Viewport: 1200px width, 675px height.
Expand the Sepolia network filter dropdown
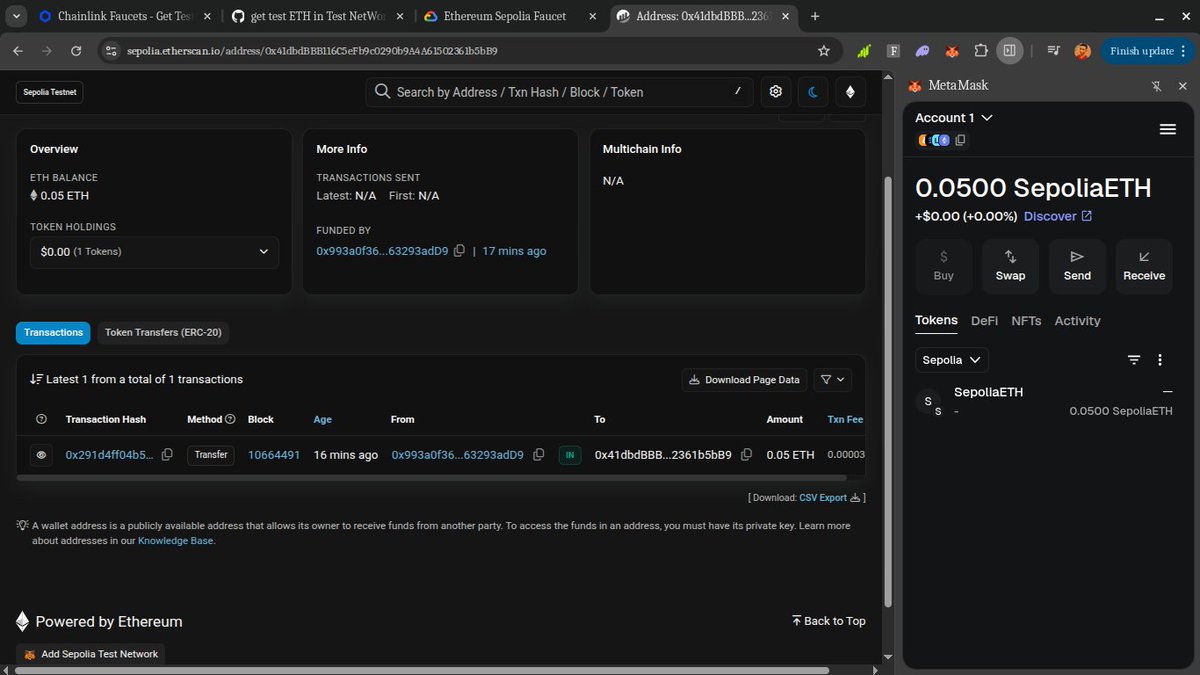pyautogui.click(x=952, y=360)
